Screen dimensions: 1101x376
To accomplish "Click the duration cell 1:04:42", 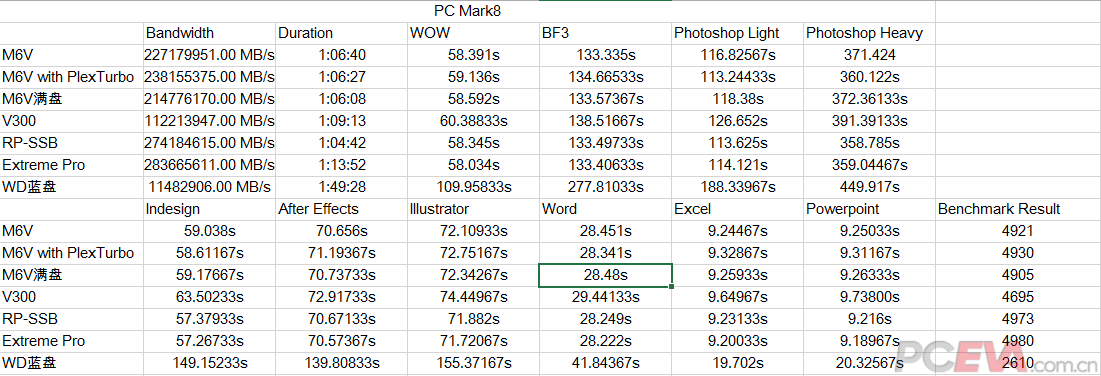I will pos(341,143).
